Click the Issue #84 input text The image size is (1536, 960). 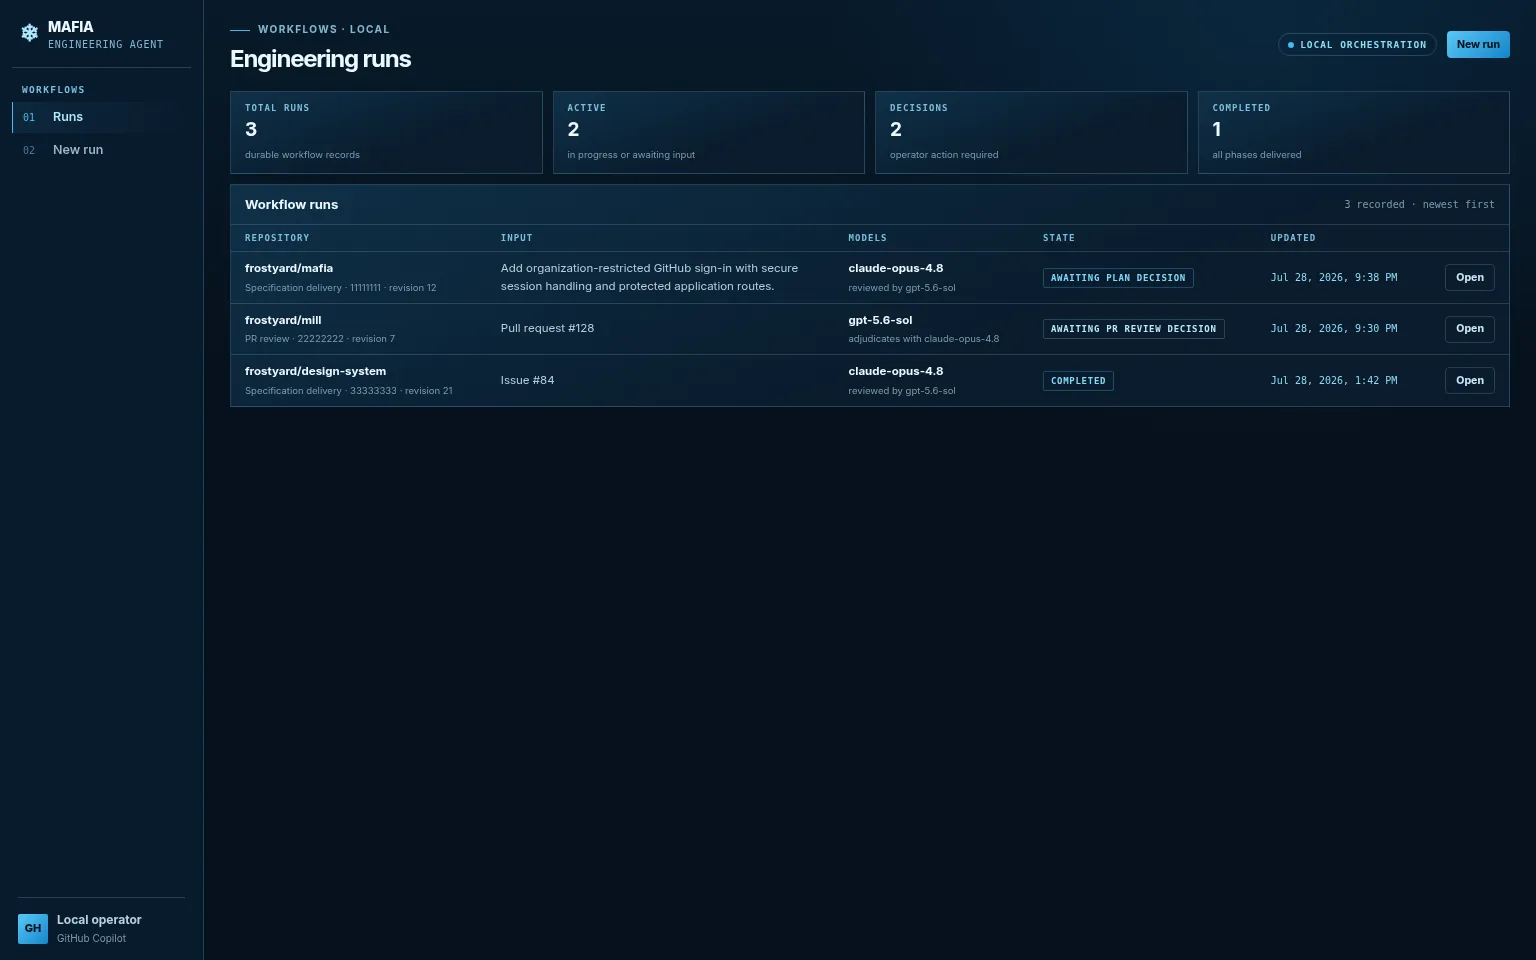click(527, 380)
